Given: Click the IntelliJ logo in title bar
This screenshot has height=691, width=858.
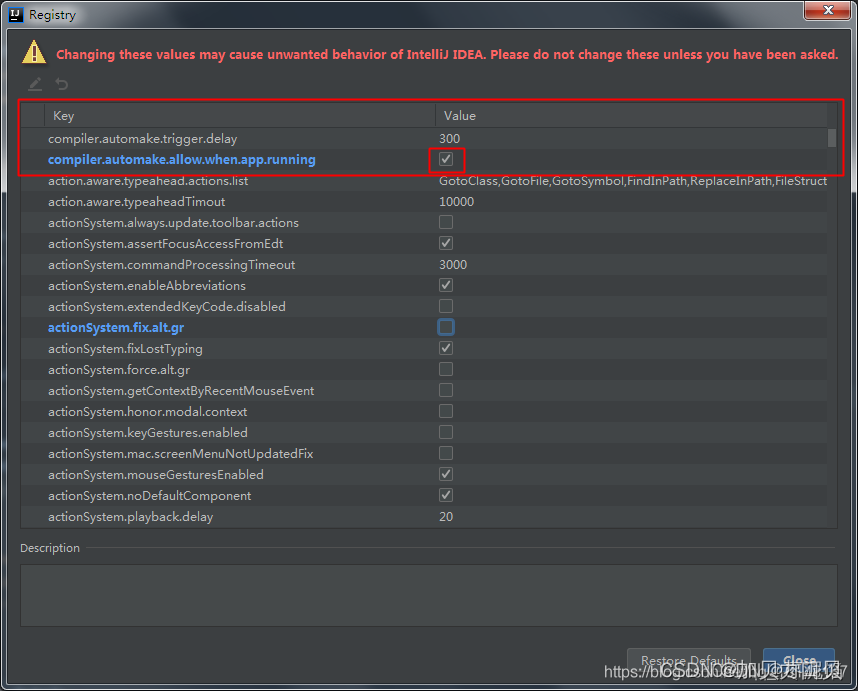Looking at the screenshot, I should pos(16,15).
